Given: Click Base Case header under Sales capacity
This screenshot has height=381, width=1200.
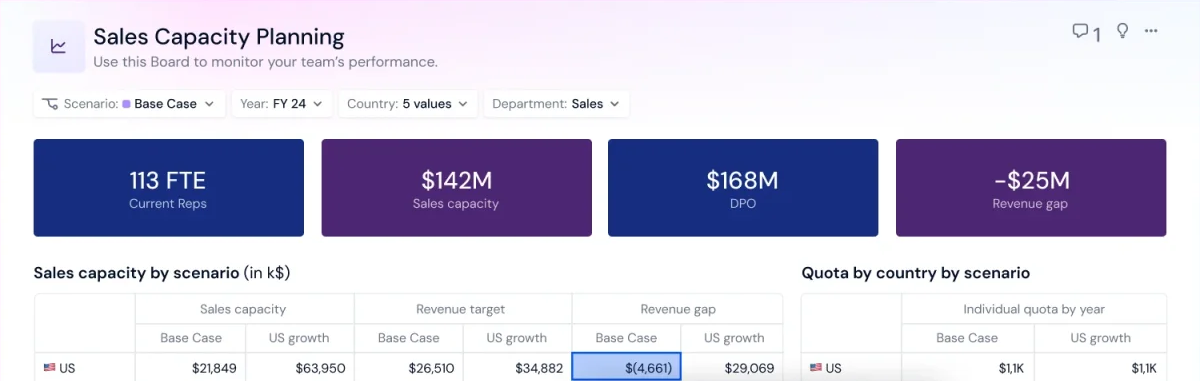Looking at the screenshot, I should point(191,338).
